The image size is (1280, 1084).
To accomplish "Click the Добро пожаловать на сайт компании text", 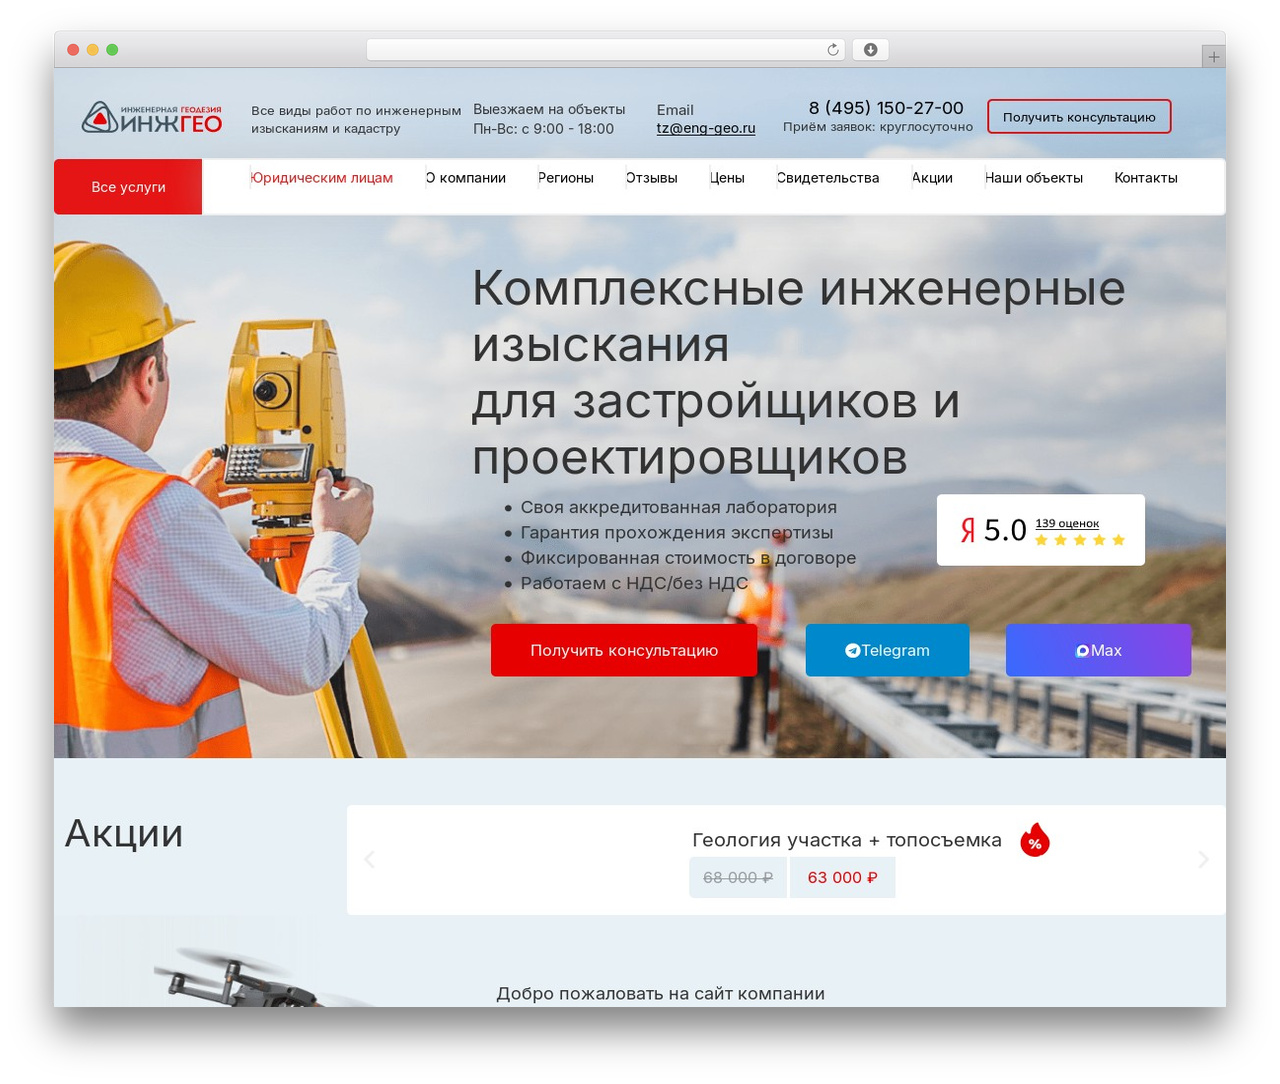I will coord(661,993).
